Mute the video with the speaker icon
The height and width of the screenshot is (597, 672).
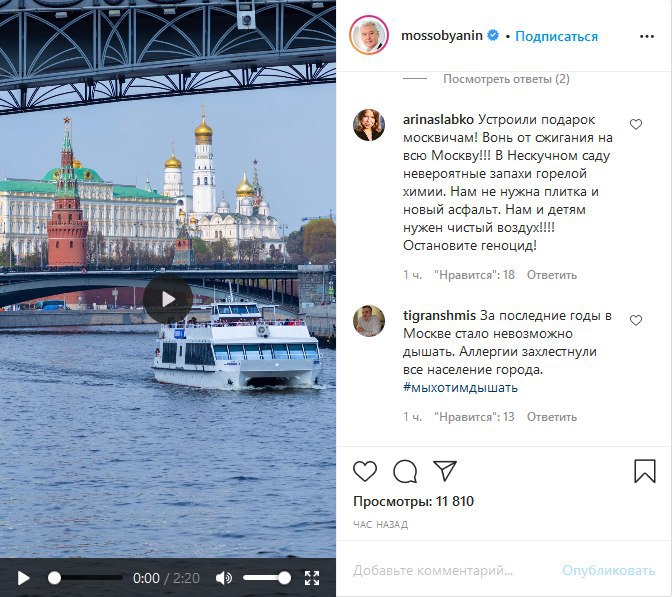click(x=224, y=578)
